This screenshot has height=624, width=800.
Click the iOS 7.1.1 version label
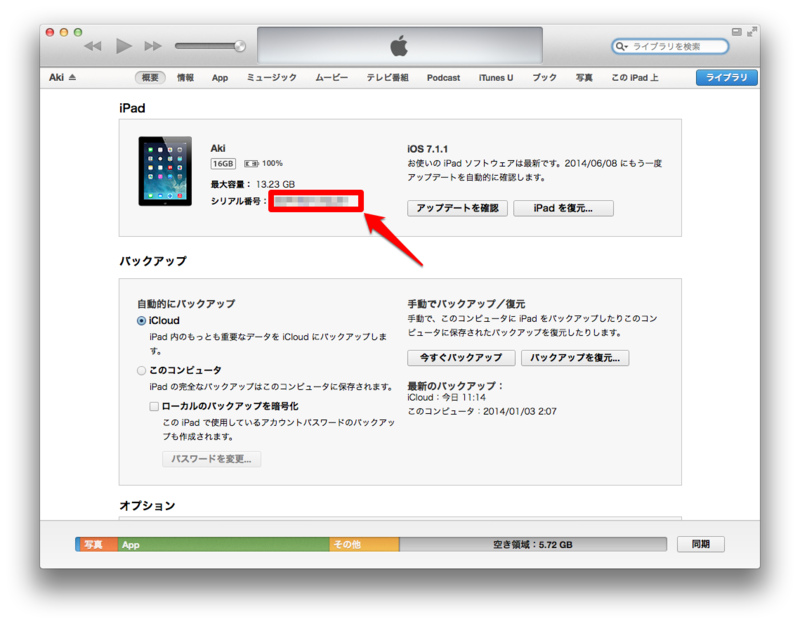pyautogui.click(x=428, y=149)
